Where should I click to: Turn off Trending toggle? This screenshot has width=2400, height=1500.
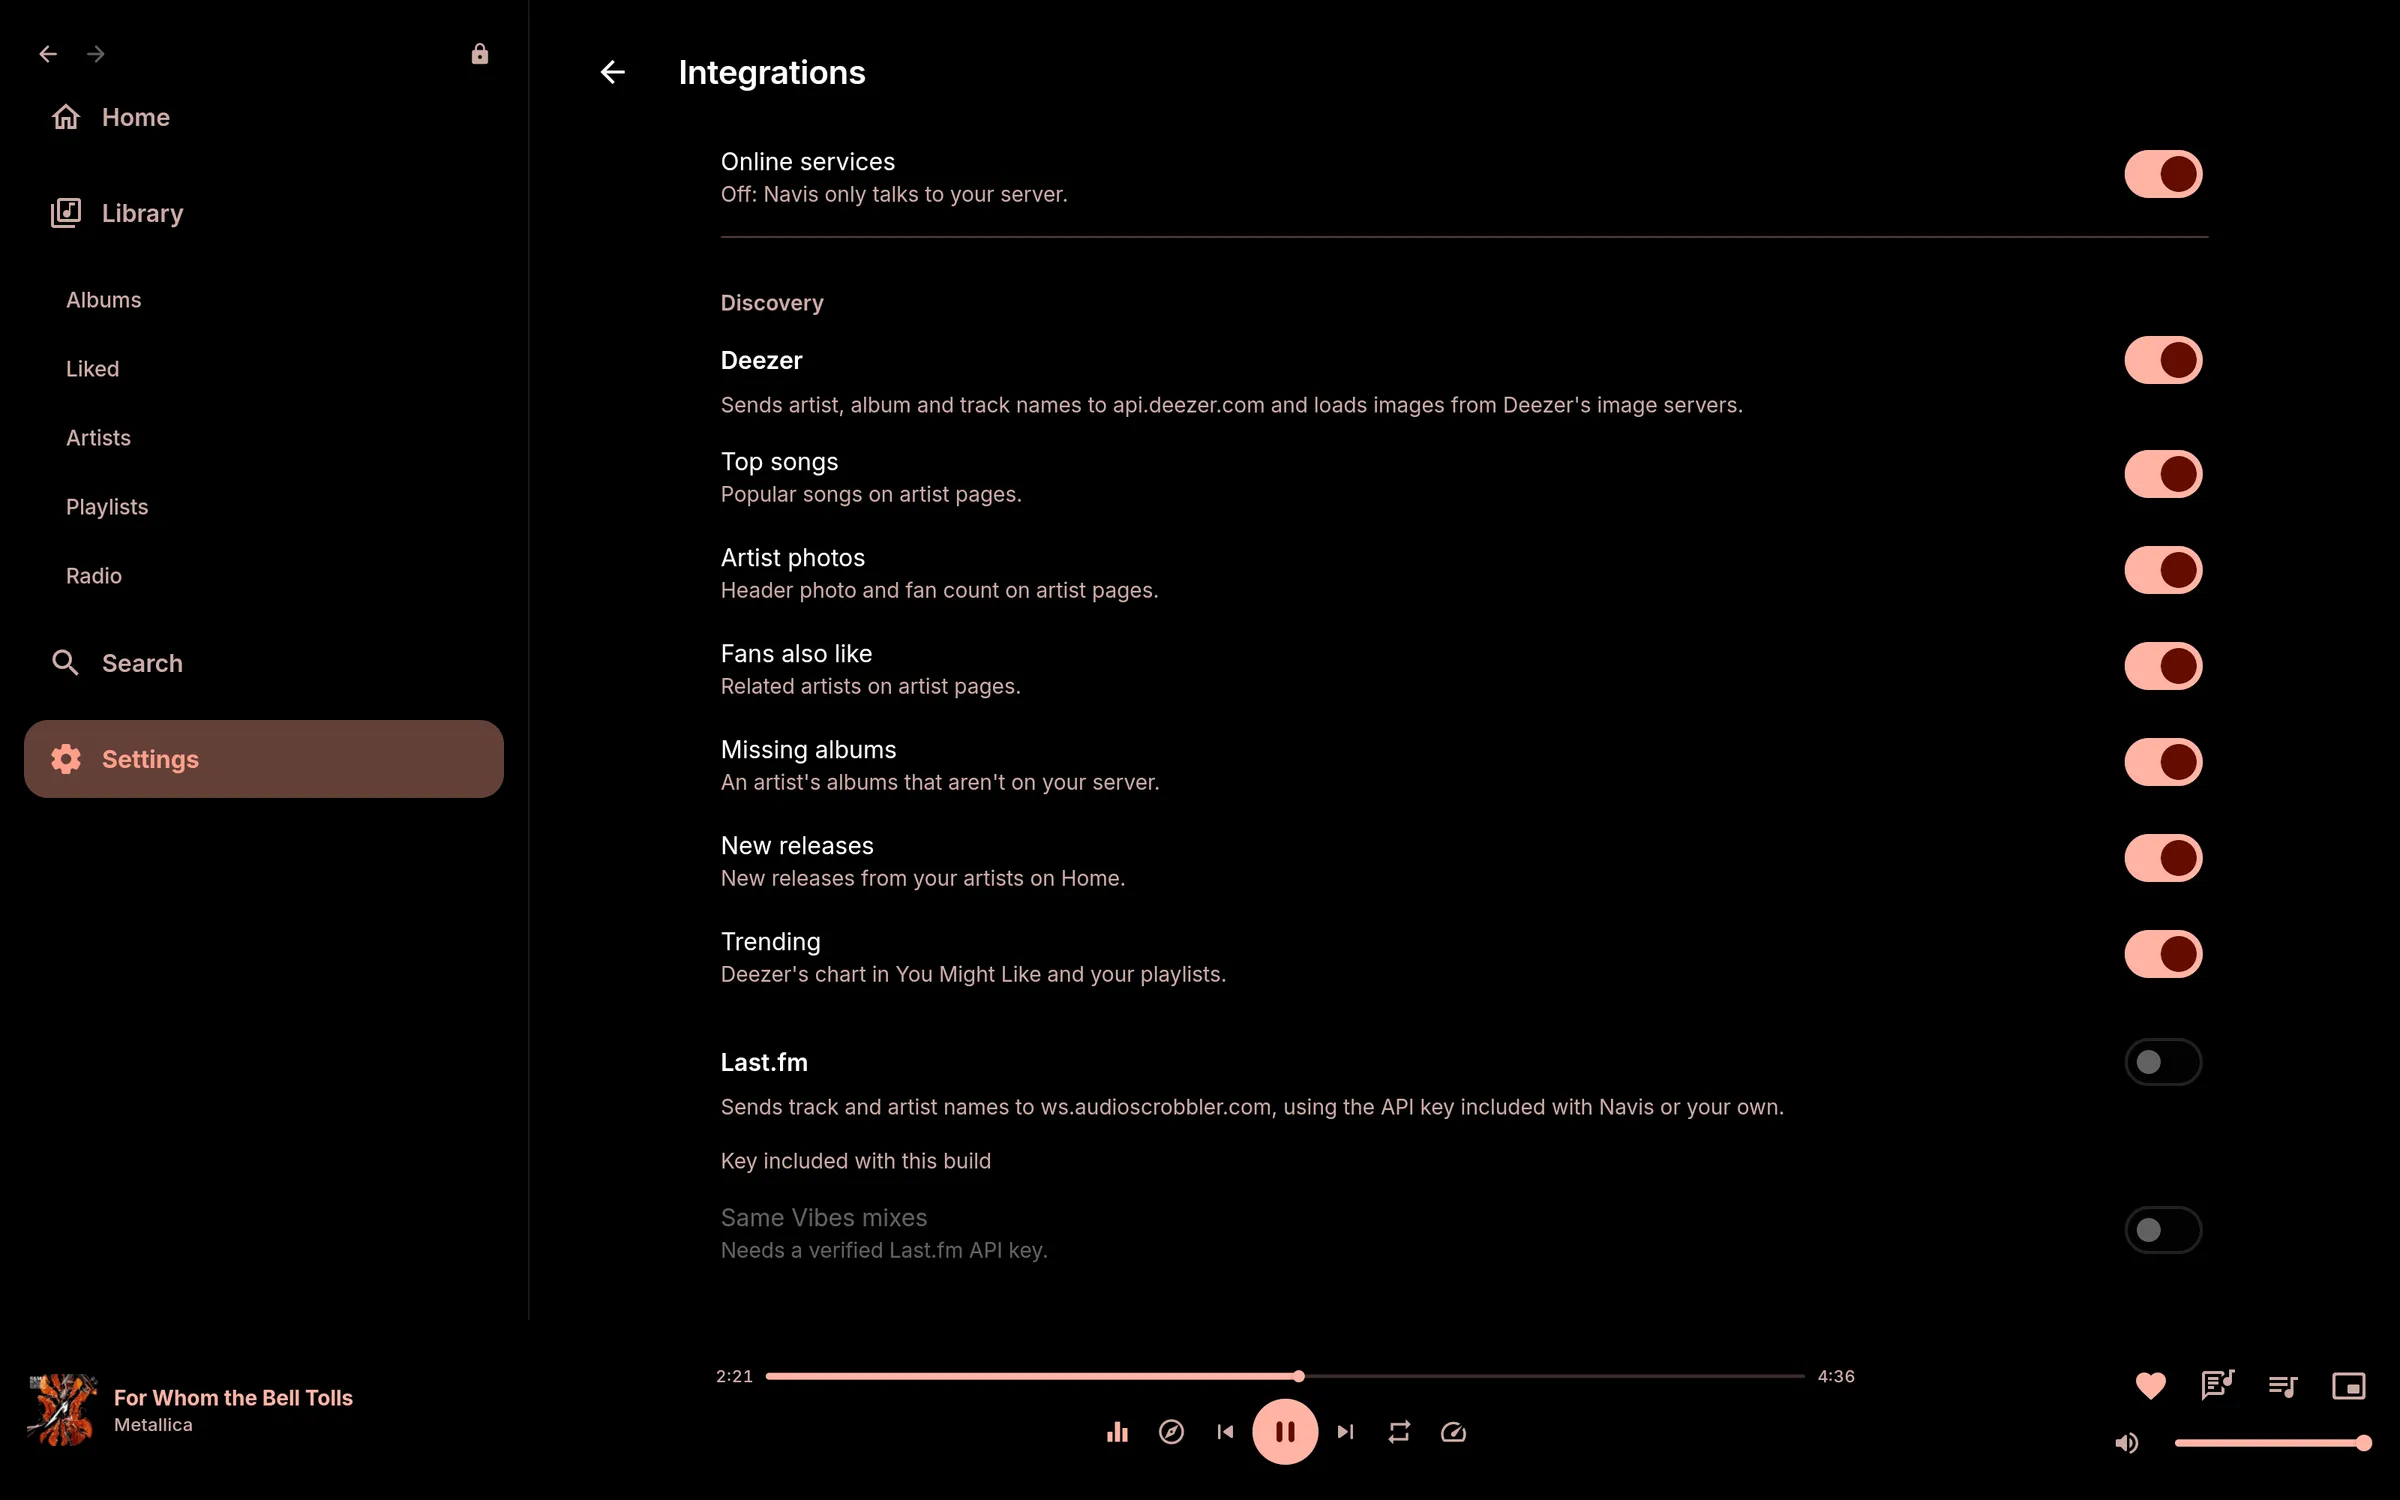[2163, 954]
